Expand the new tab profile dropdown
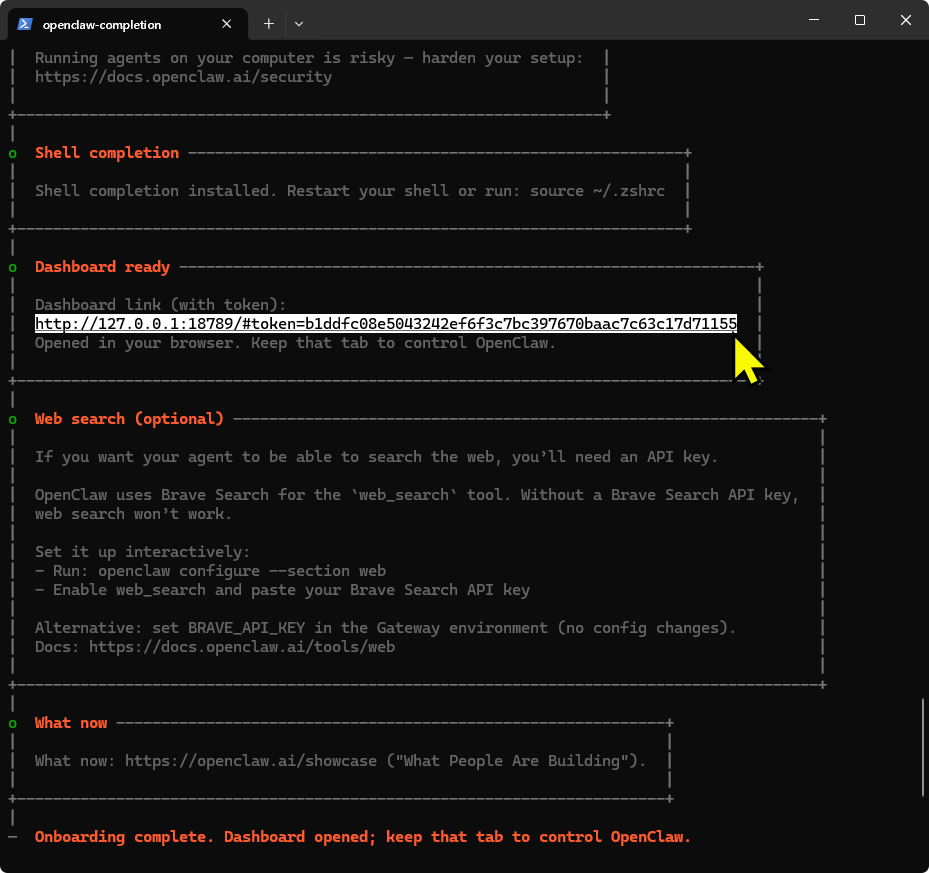The image size is (929, 873). click(x=299, y=23)
